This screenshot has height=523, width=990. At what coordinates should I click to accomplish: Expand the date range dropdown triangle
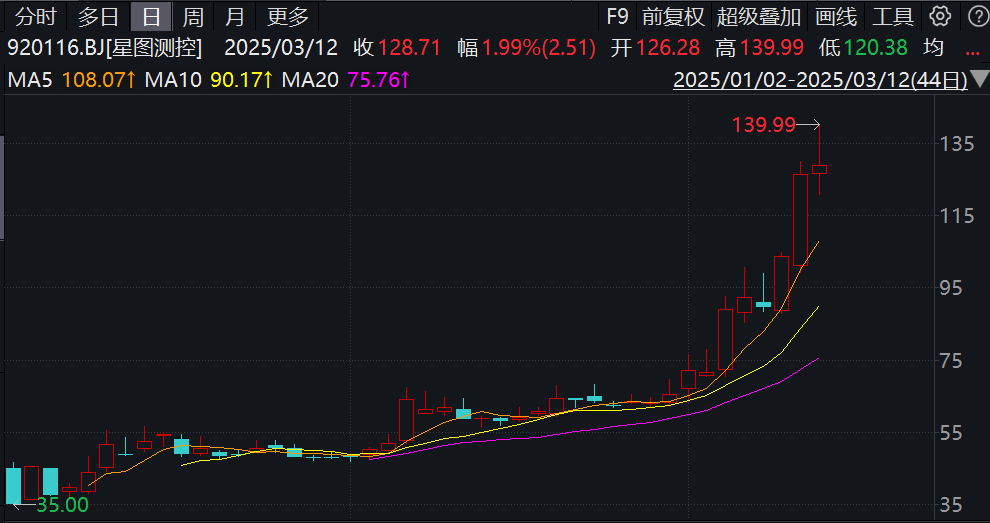[980, 79]
